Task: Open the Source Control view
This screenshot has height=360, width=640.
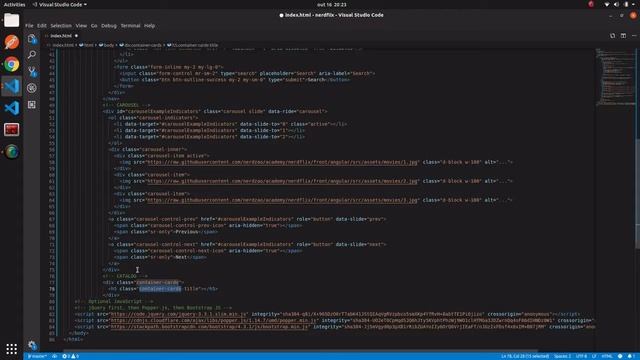Action: click(32, 71)
